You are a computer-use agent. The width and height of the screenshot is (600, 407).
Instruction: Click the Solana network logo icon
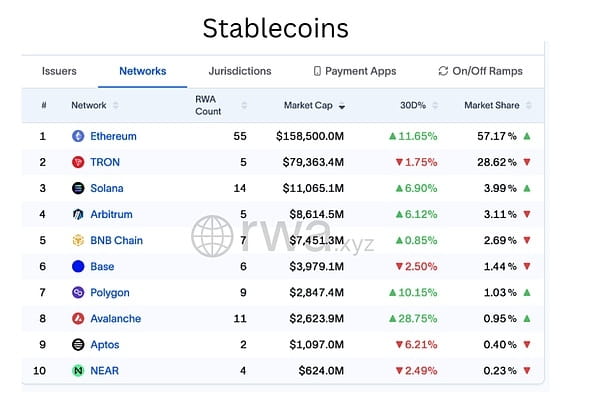(x=78, y=188)
